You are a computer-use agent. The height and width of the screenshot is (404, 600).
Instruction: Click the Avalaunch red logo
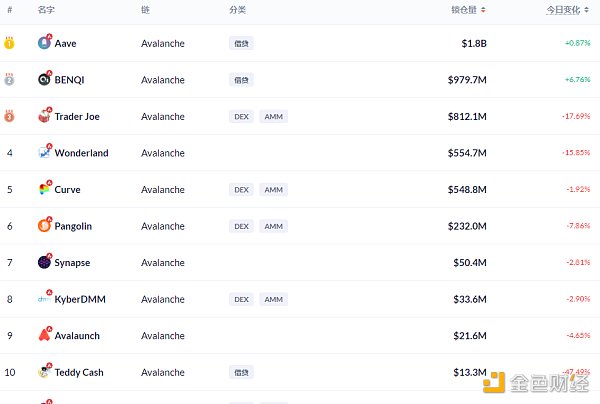[44, 336]
